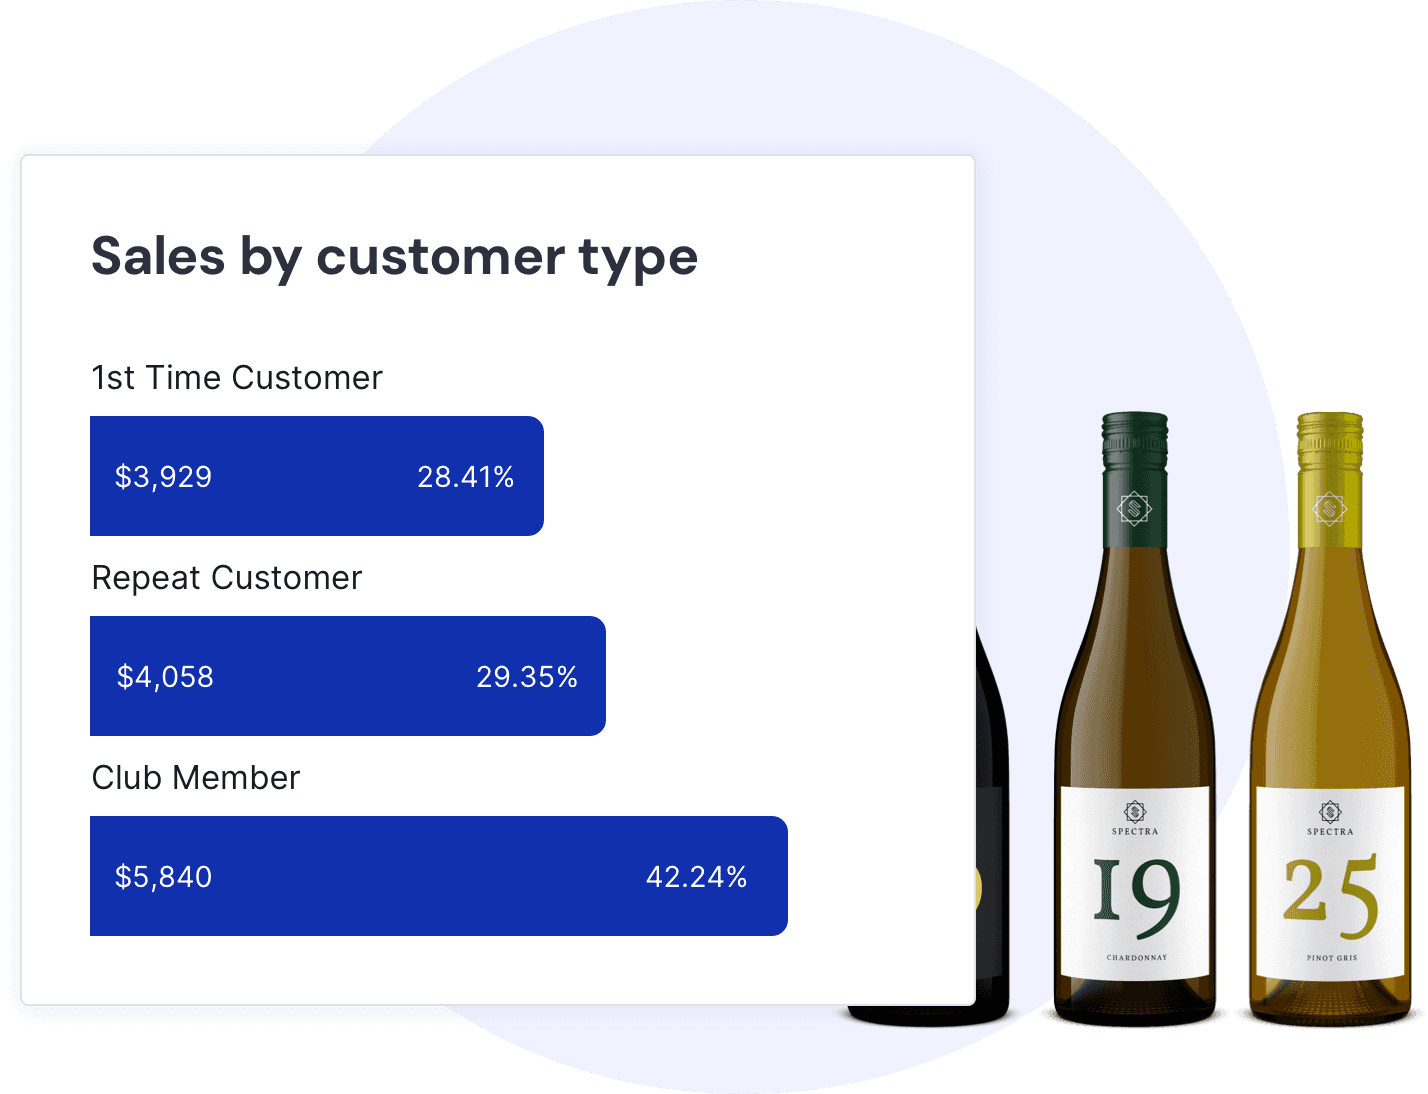This screenshot has width=1428, height=1094.
Task: Click the Spectra emblem above number 19
Action: click(1135, 811)
